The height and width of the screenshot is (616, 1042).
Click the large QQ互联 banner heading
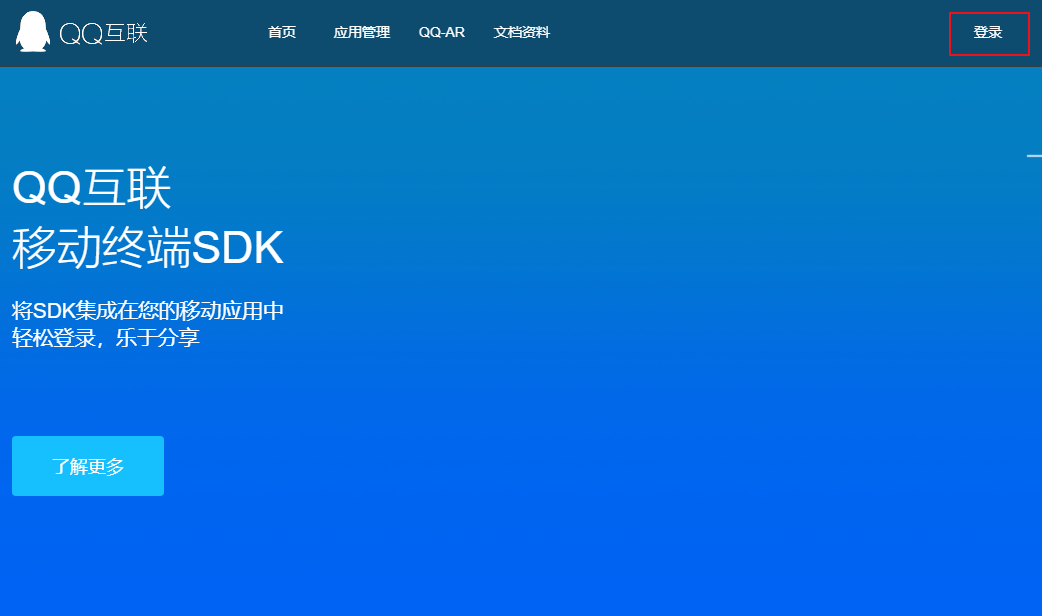click(92, 188)
